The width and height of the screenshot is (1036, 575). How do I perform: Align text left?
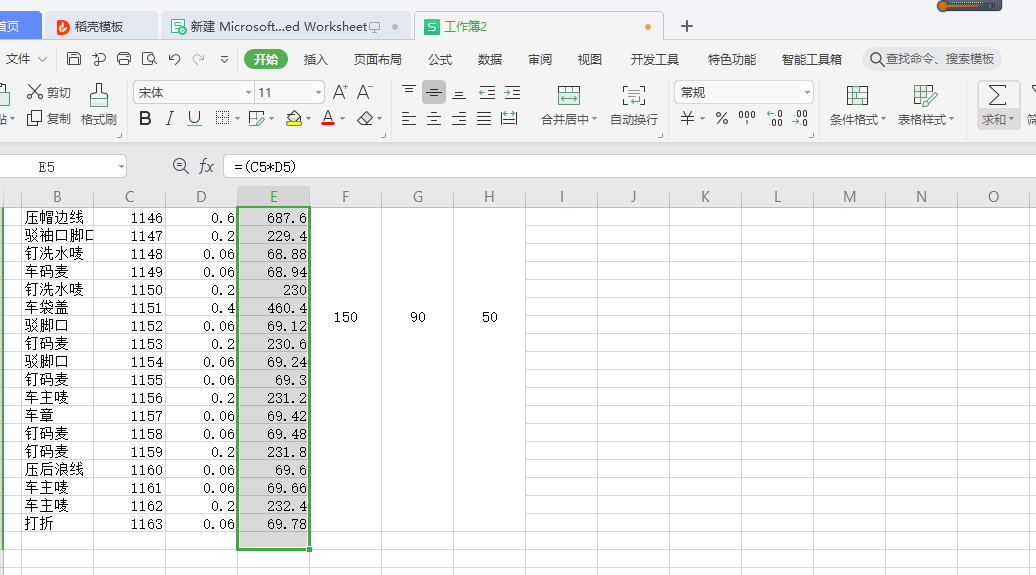pyautogui.click(x=409, y=118)
